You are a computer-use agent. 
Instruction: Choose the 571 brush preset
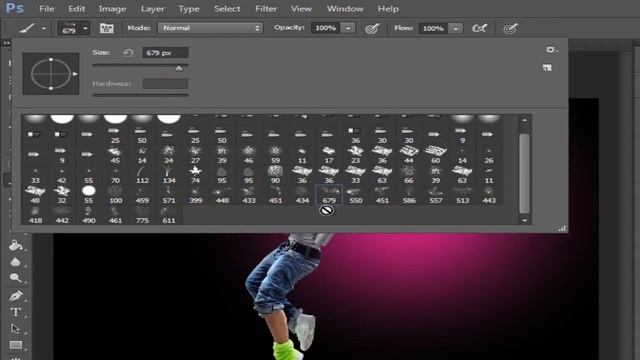coord(169,195)
